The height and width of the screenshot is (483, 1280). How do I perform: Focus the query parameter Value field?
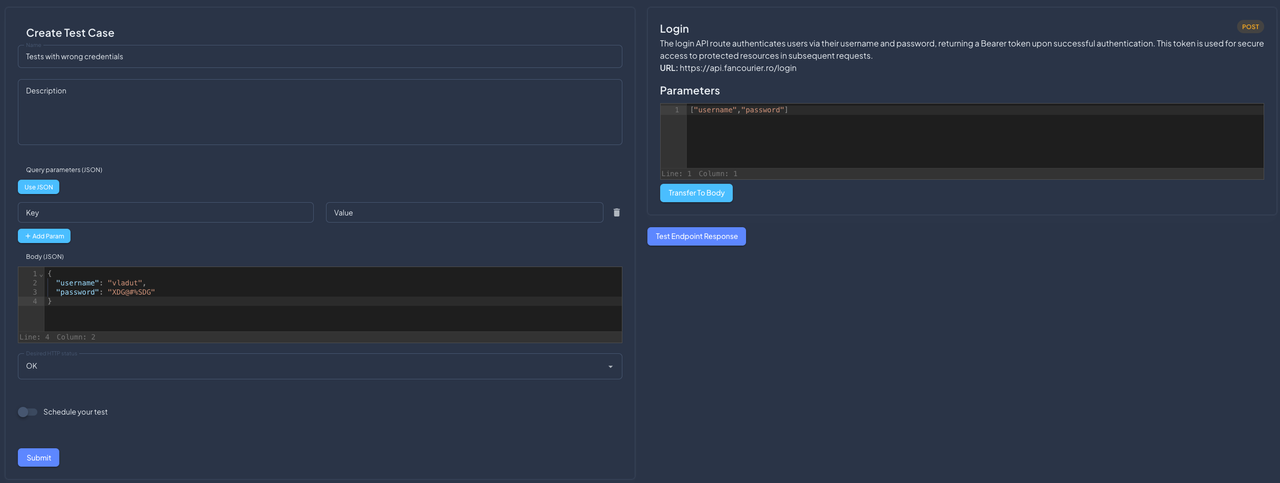pos(464,212)
